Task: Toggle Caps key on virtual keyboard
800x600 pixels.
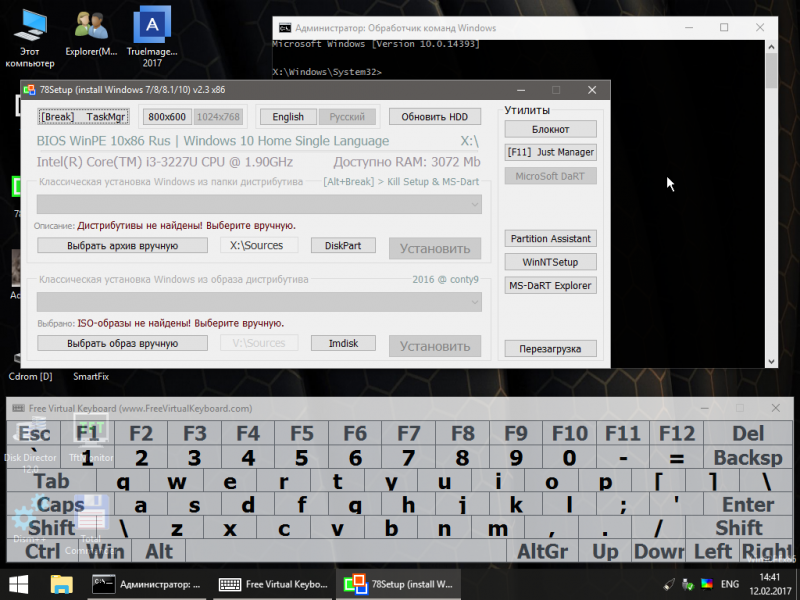Action: click(x=60, y=504)
